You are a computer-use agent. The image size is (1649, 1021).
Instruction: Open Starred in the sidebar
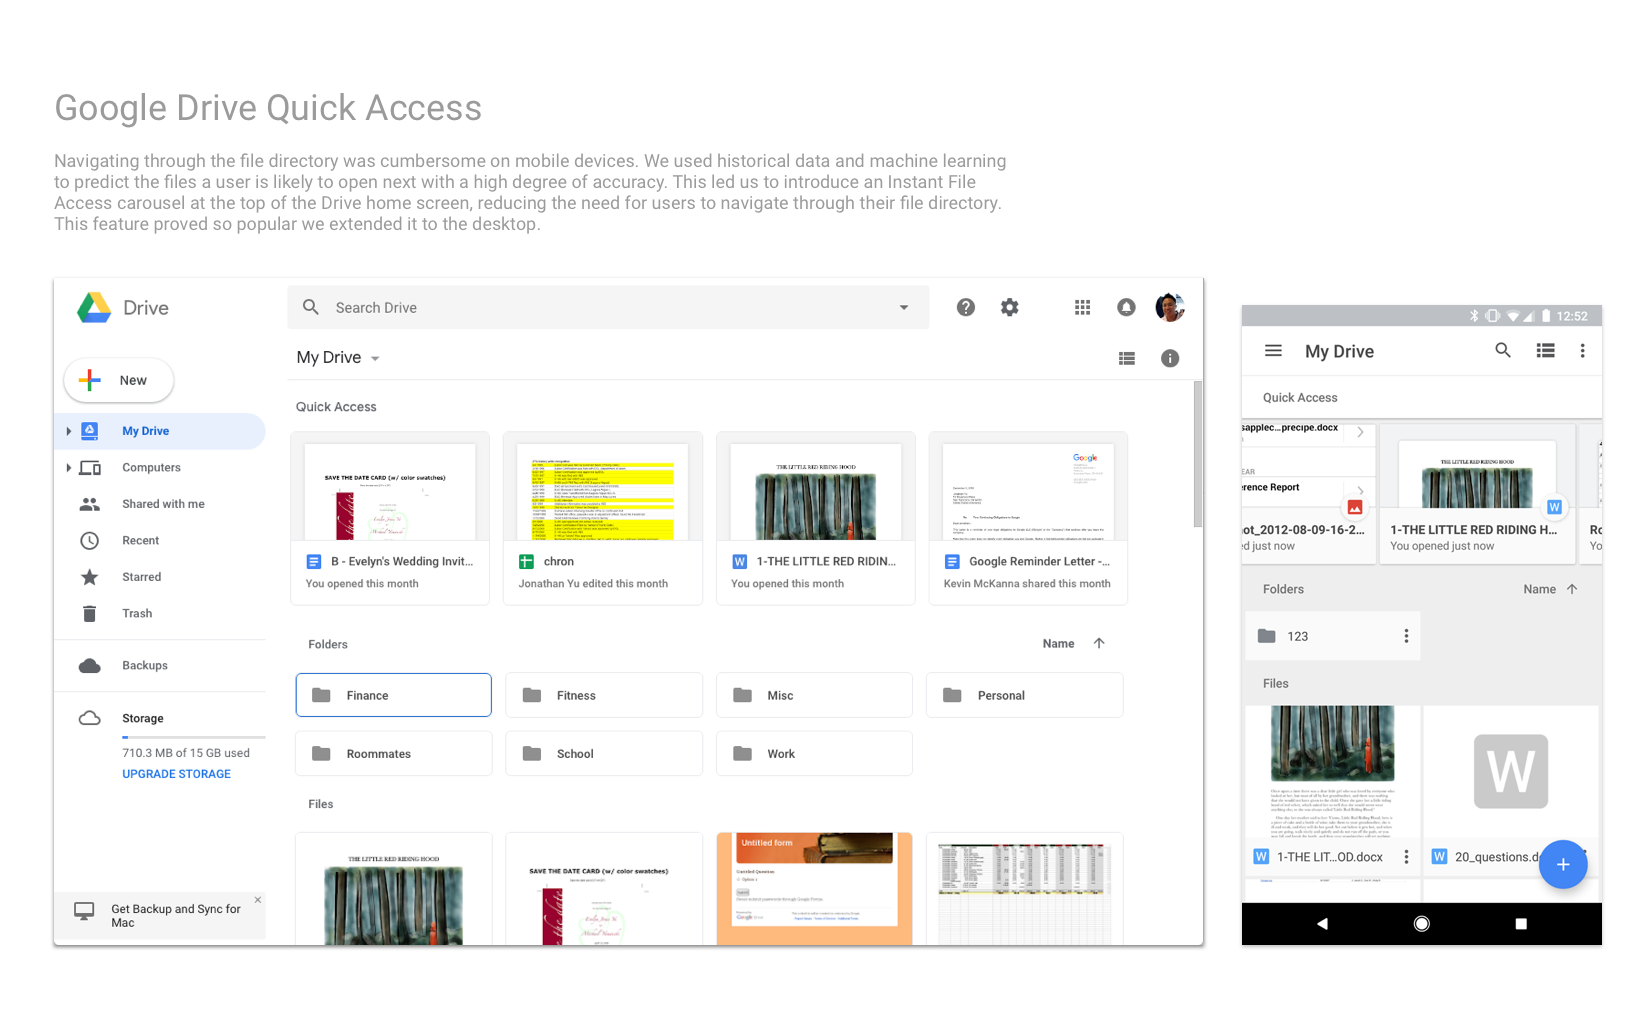(160, 577)
